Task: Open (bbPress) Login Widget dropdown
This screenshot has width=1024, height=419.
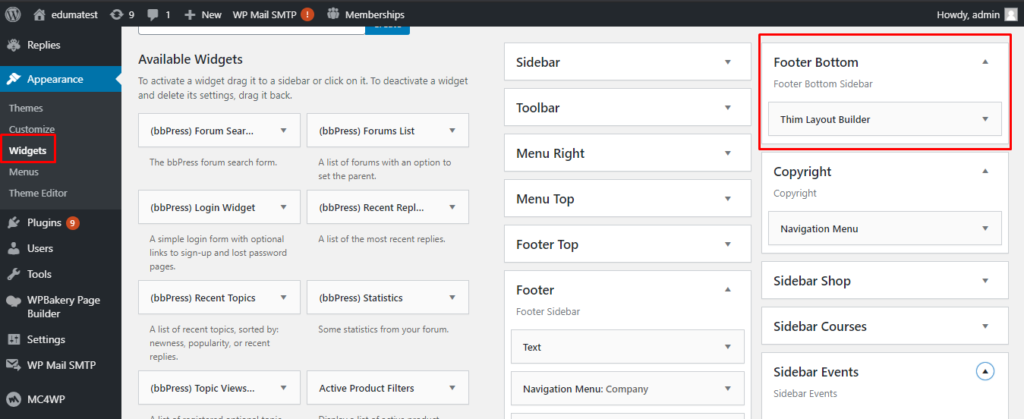Action: 283,207
